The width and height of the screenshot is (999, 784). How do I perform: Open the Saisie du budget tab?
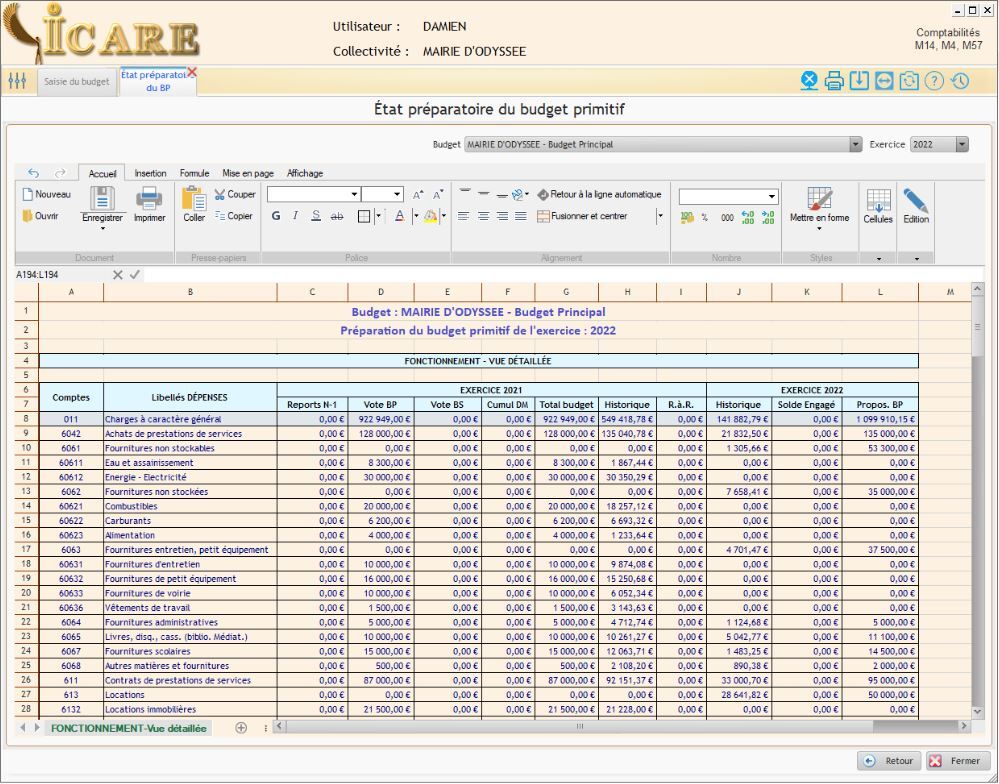[76, 82]
